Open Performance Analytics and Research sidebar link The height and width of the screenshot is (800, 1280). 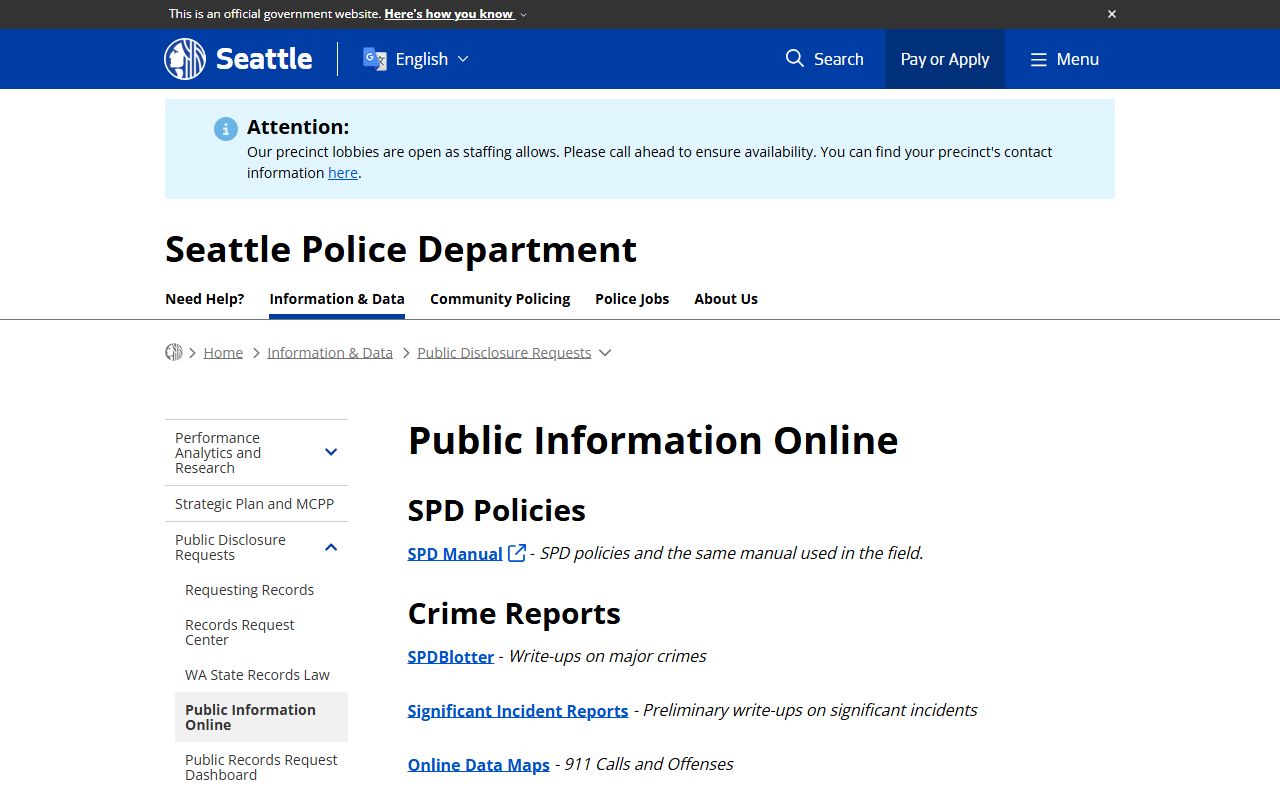pyautogui.click(x=218, y=453)
